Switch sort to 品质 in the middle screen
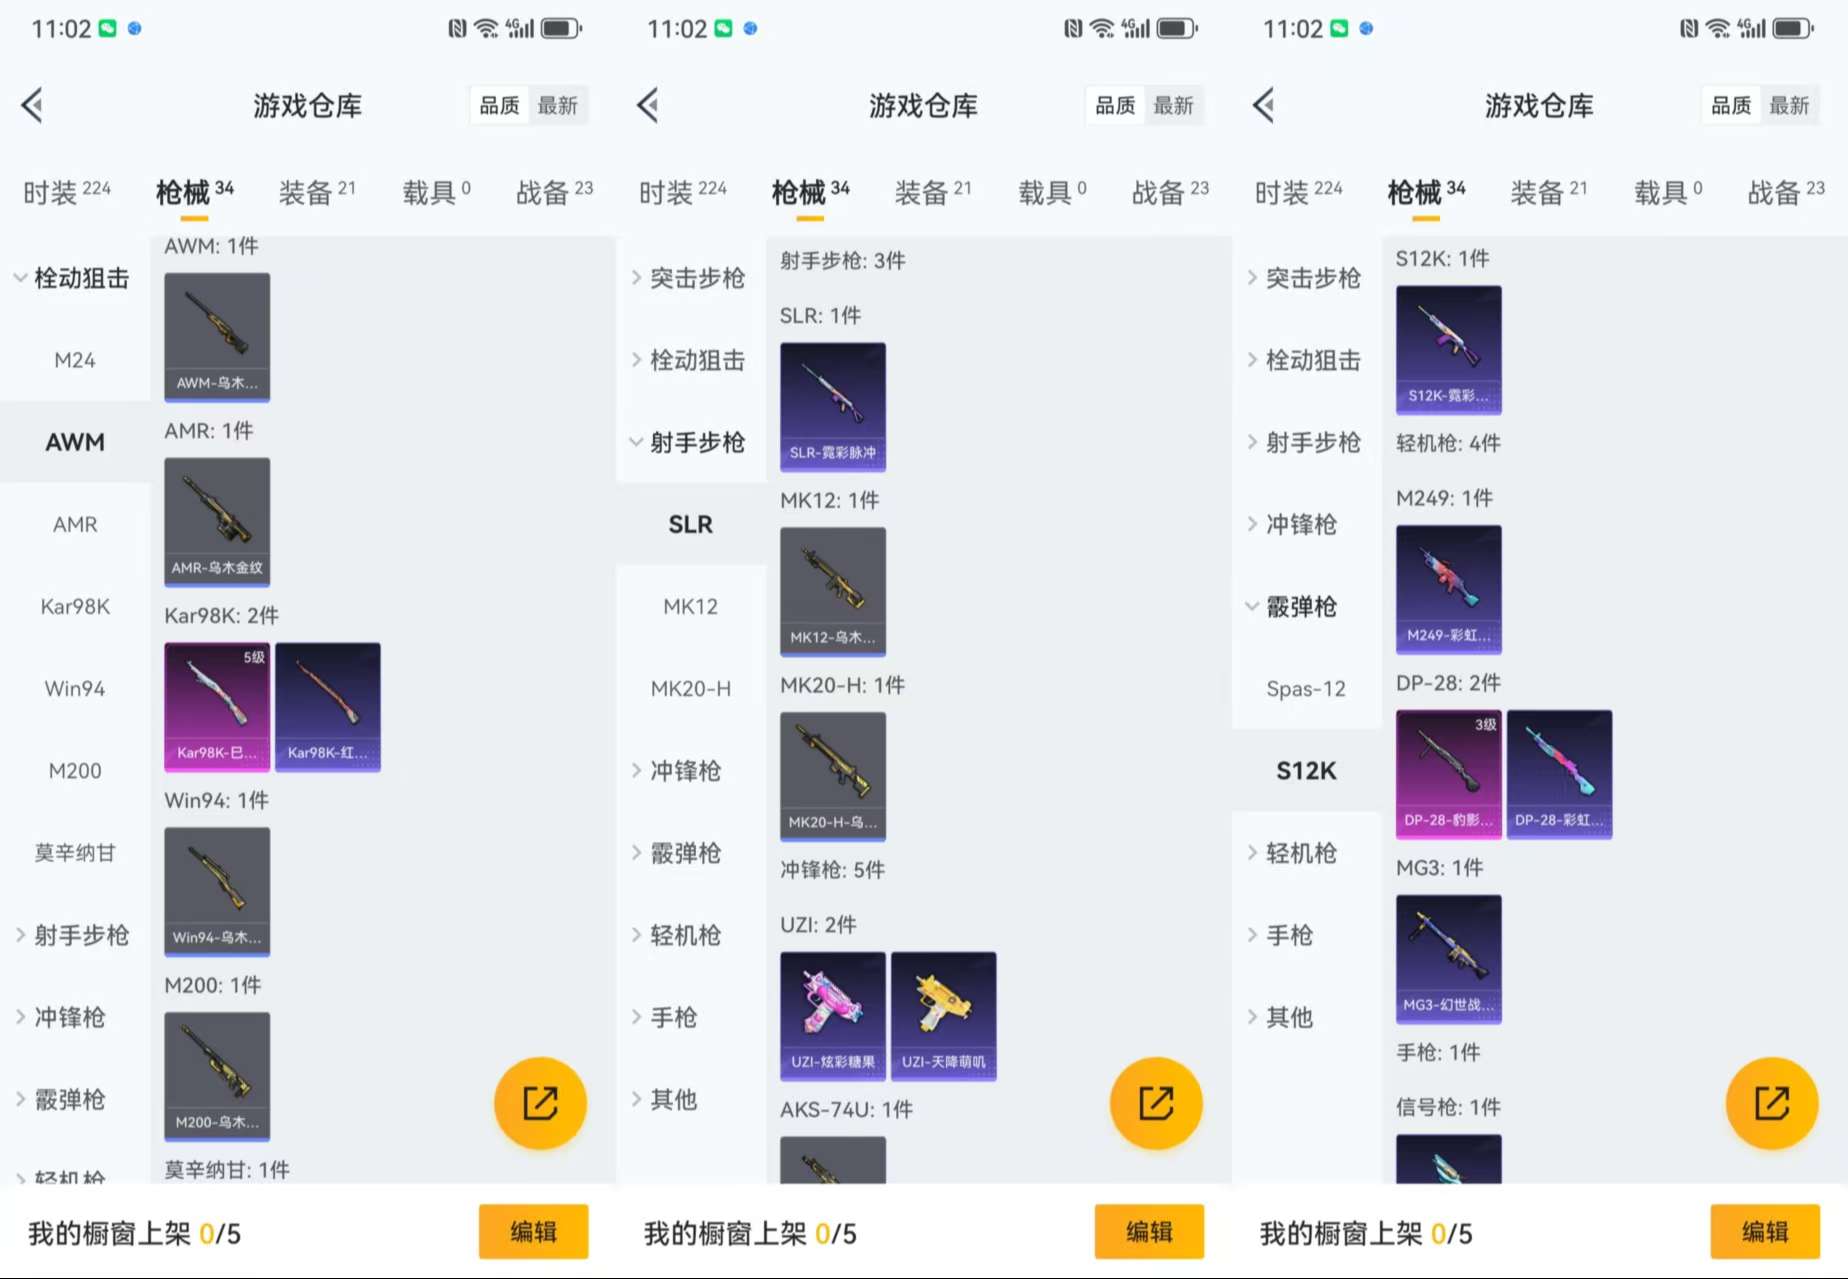The width and height of the screenshot is (1848, 1279). point(1116,105)
